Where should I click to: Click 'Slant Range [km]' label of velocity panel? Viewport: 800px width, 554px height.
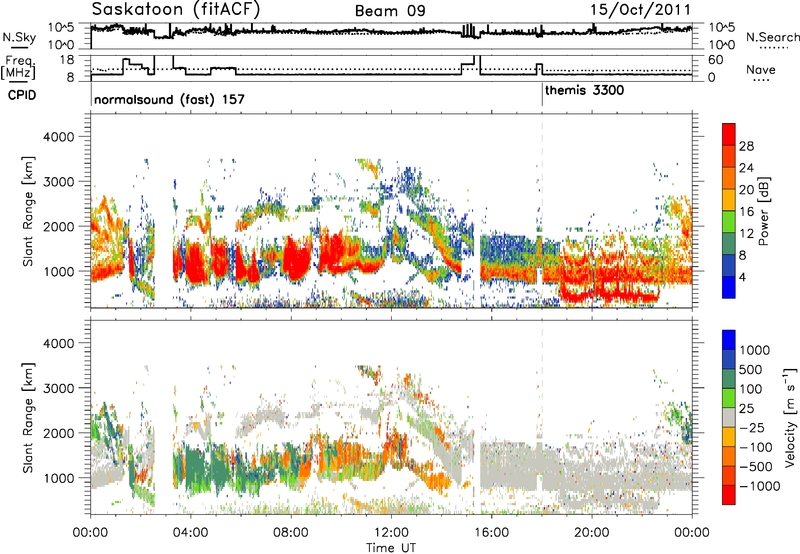28,417
